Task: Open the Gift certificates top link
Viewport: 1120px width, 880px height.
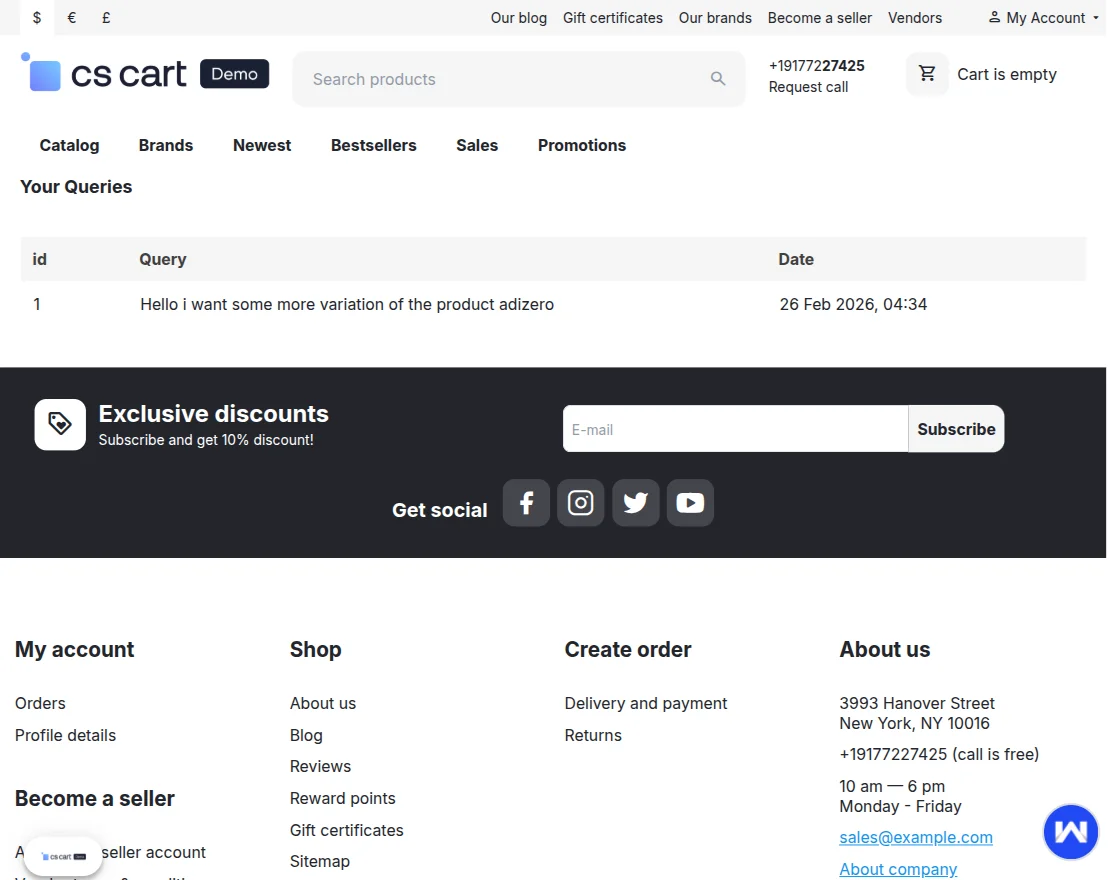Action: (x=612, y=18)
